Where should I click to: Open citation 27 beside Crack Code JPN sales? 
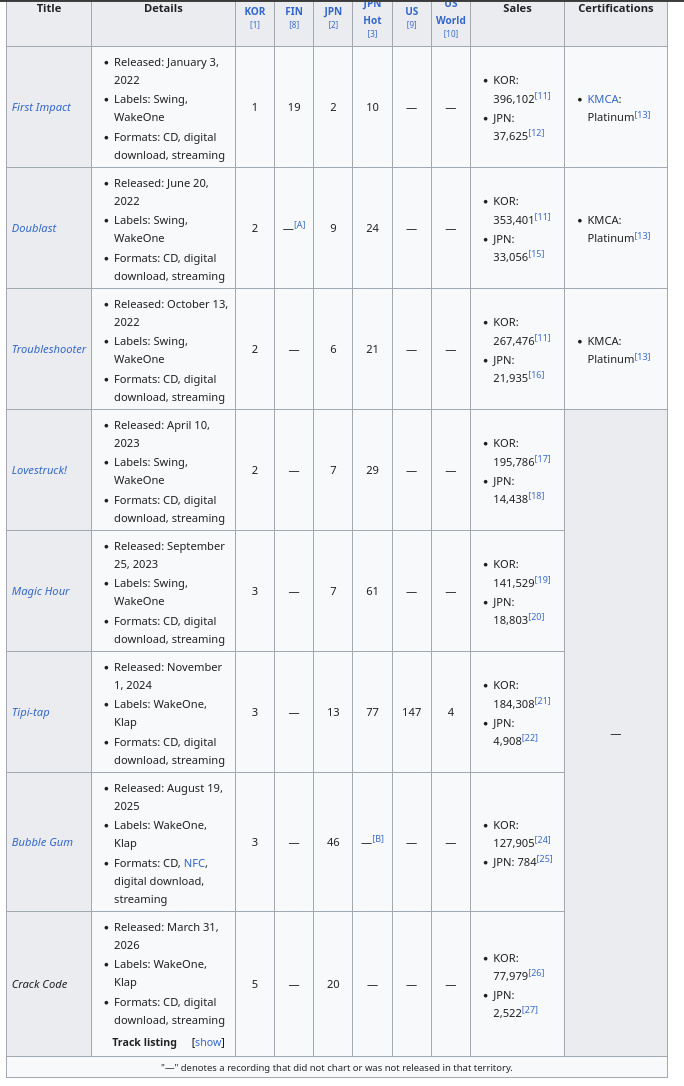(x=530, y=1010)
